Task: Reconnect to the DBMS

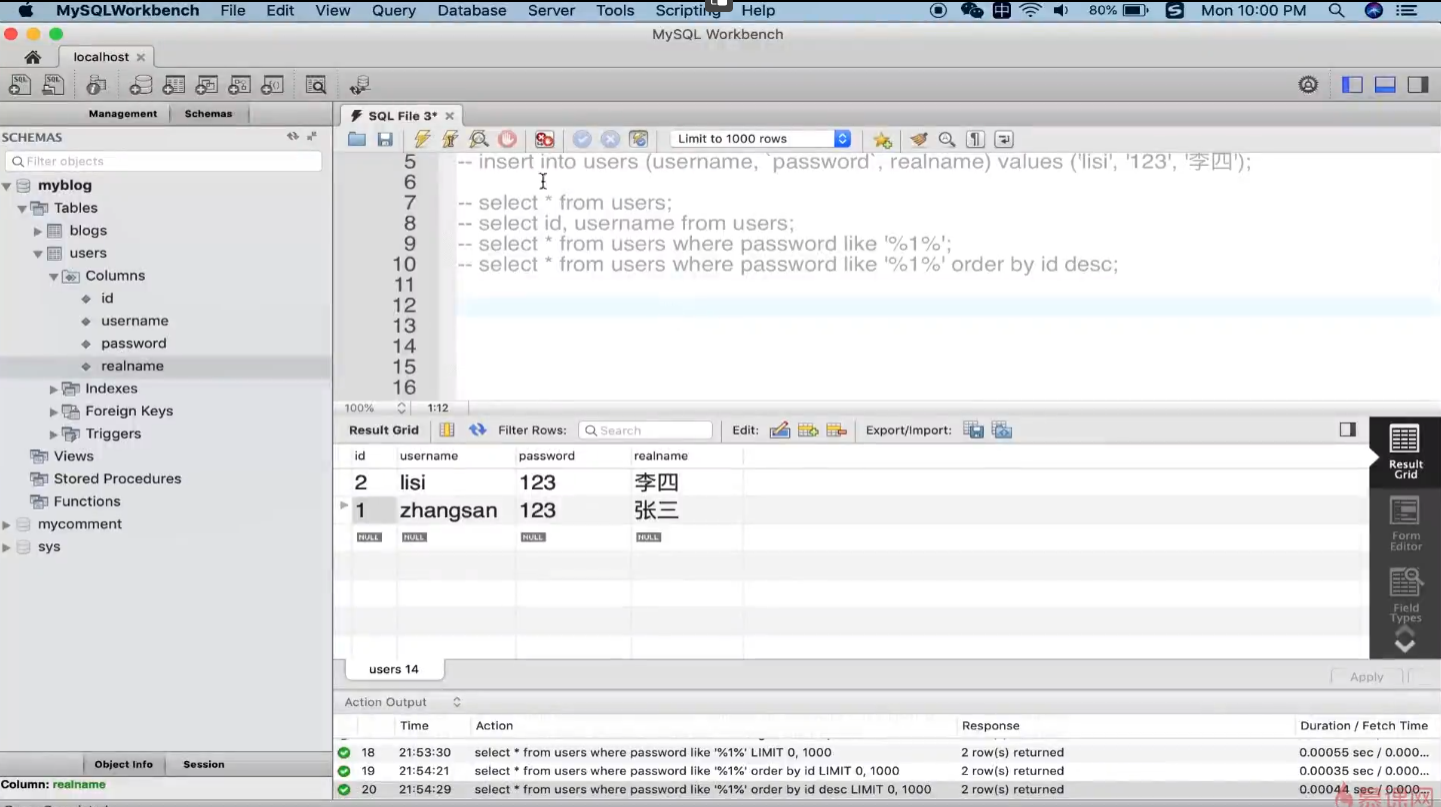Action: click(360, 85)
